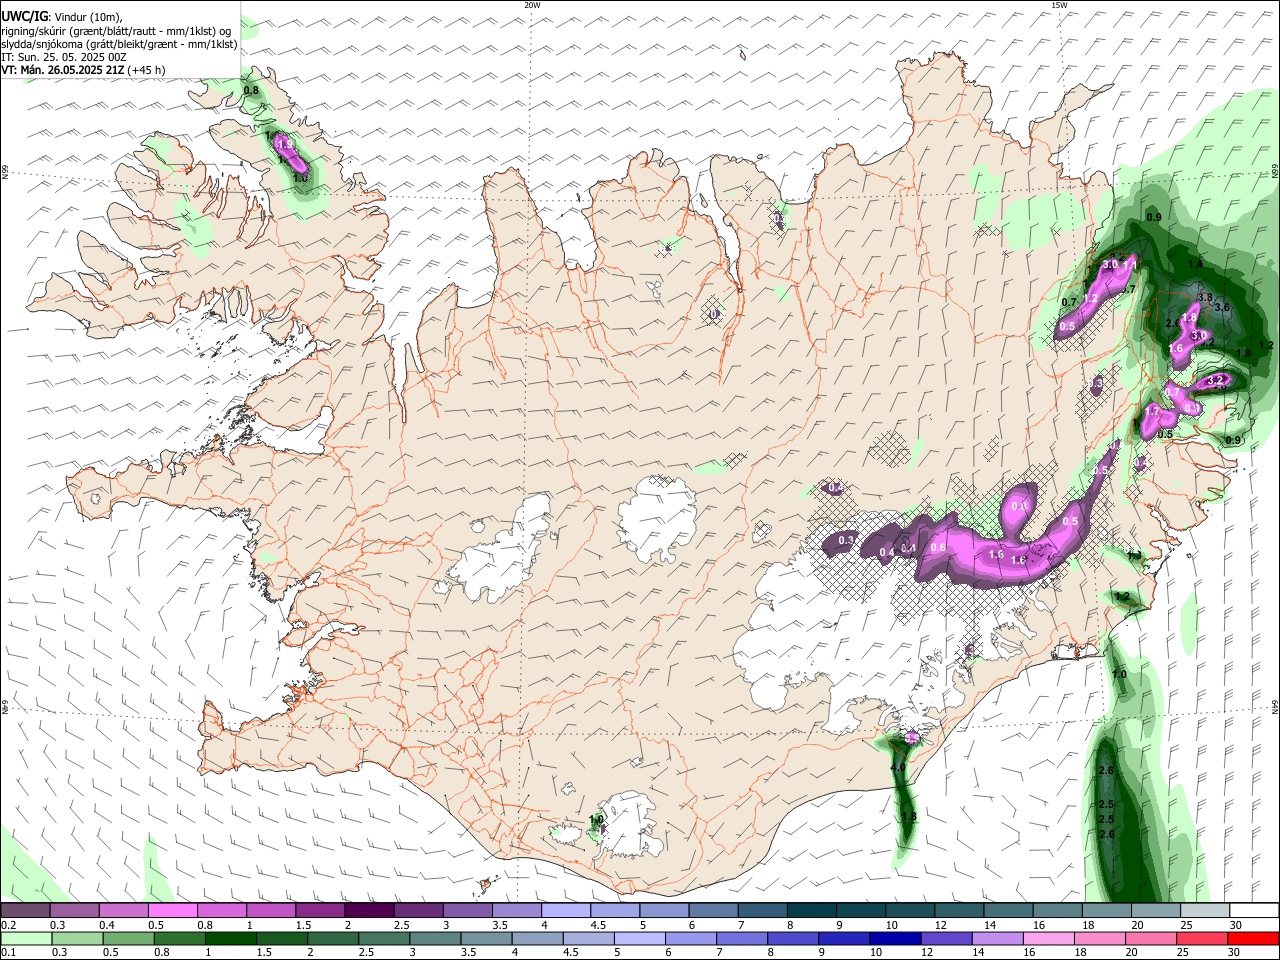The height and width of the screenshot is (960, 1280).
Task: Click the '4.0' rain value on south coast
Action: tap(898, 768)
